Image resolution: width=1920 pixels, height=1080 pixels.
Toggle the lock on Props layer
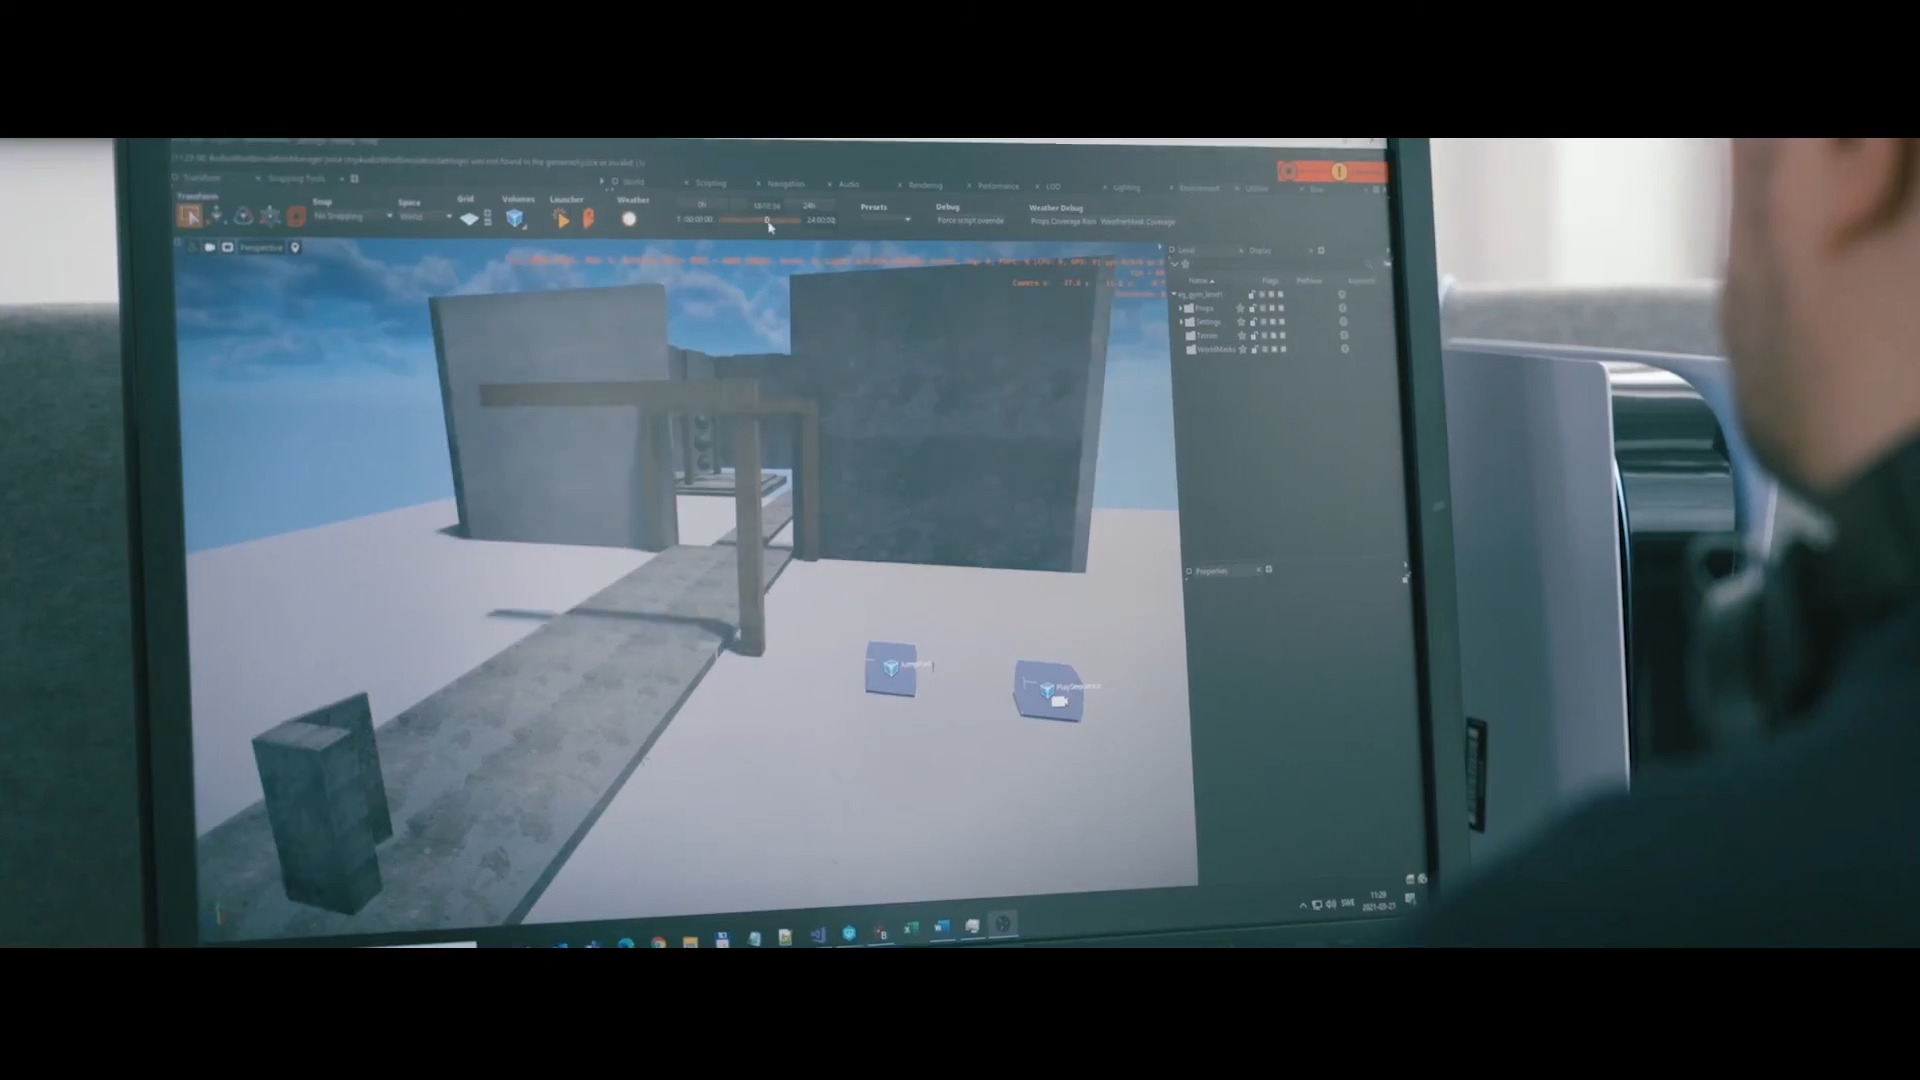pos(1252,308)
